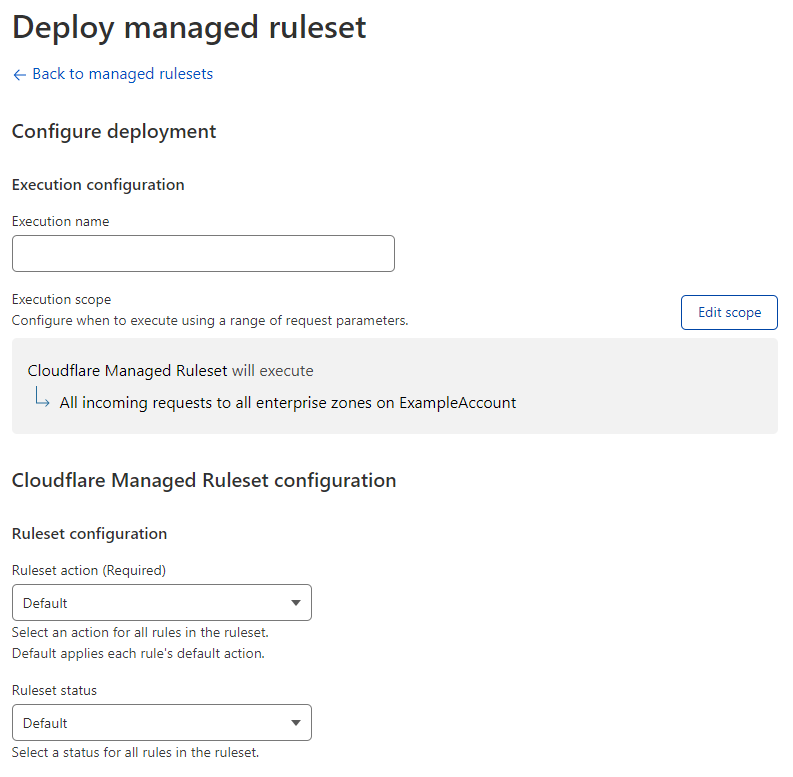This screenshot has height=777, width=793.
Task: Click the Deploy managed ruleset page title
Action: tap(189, 27)
